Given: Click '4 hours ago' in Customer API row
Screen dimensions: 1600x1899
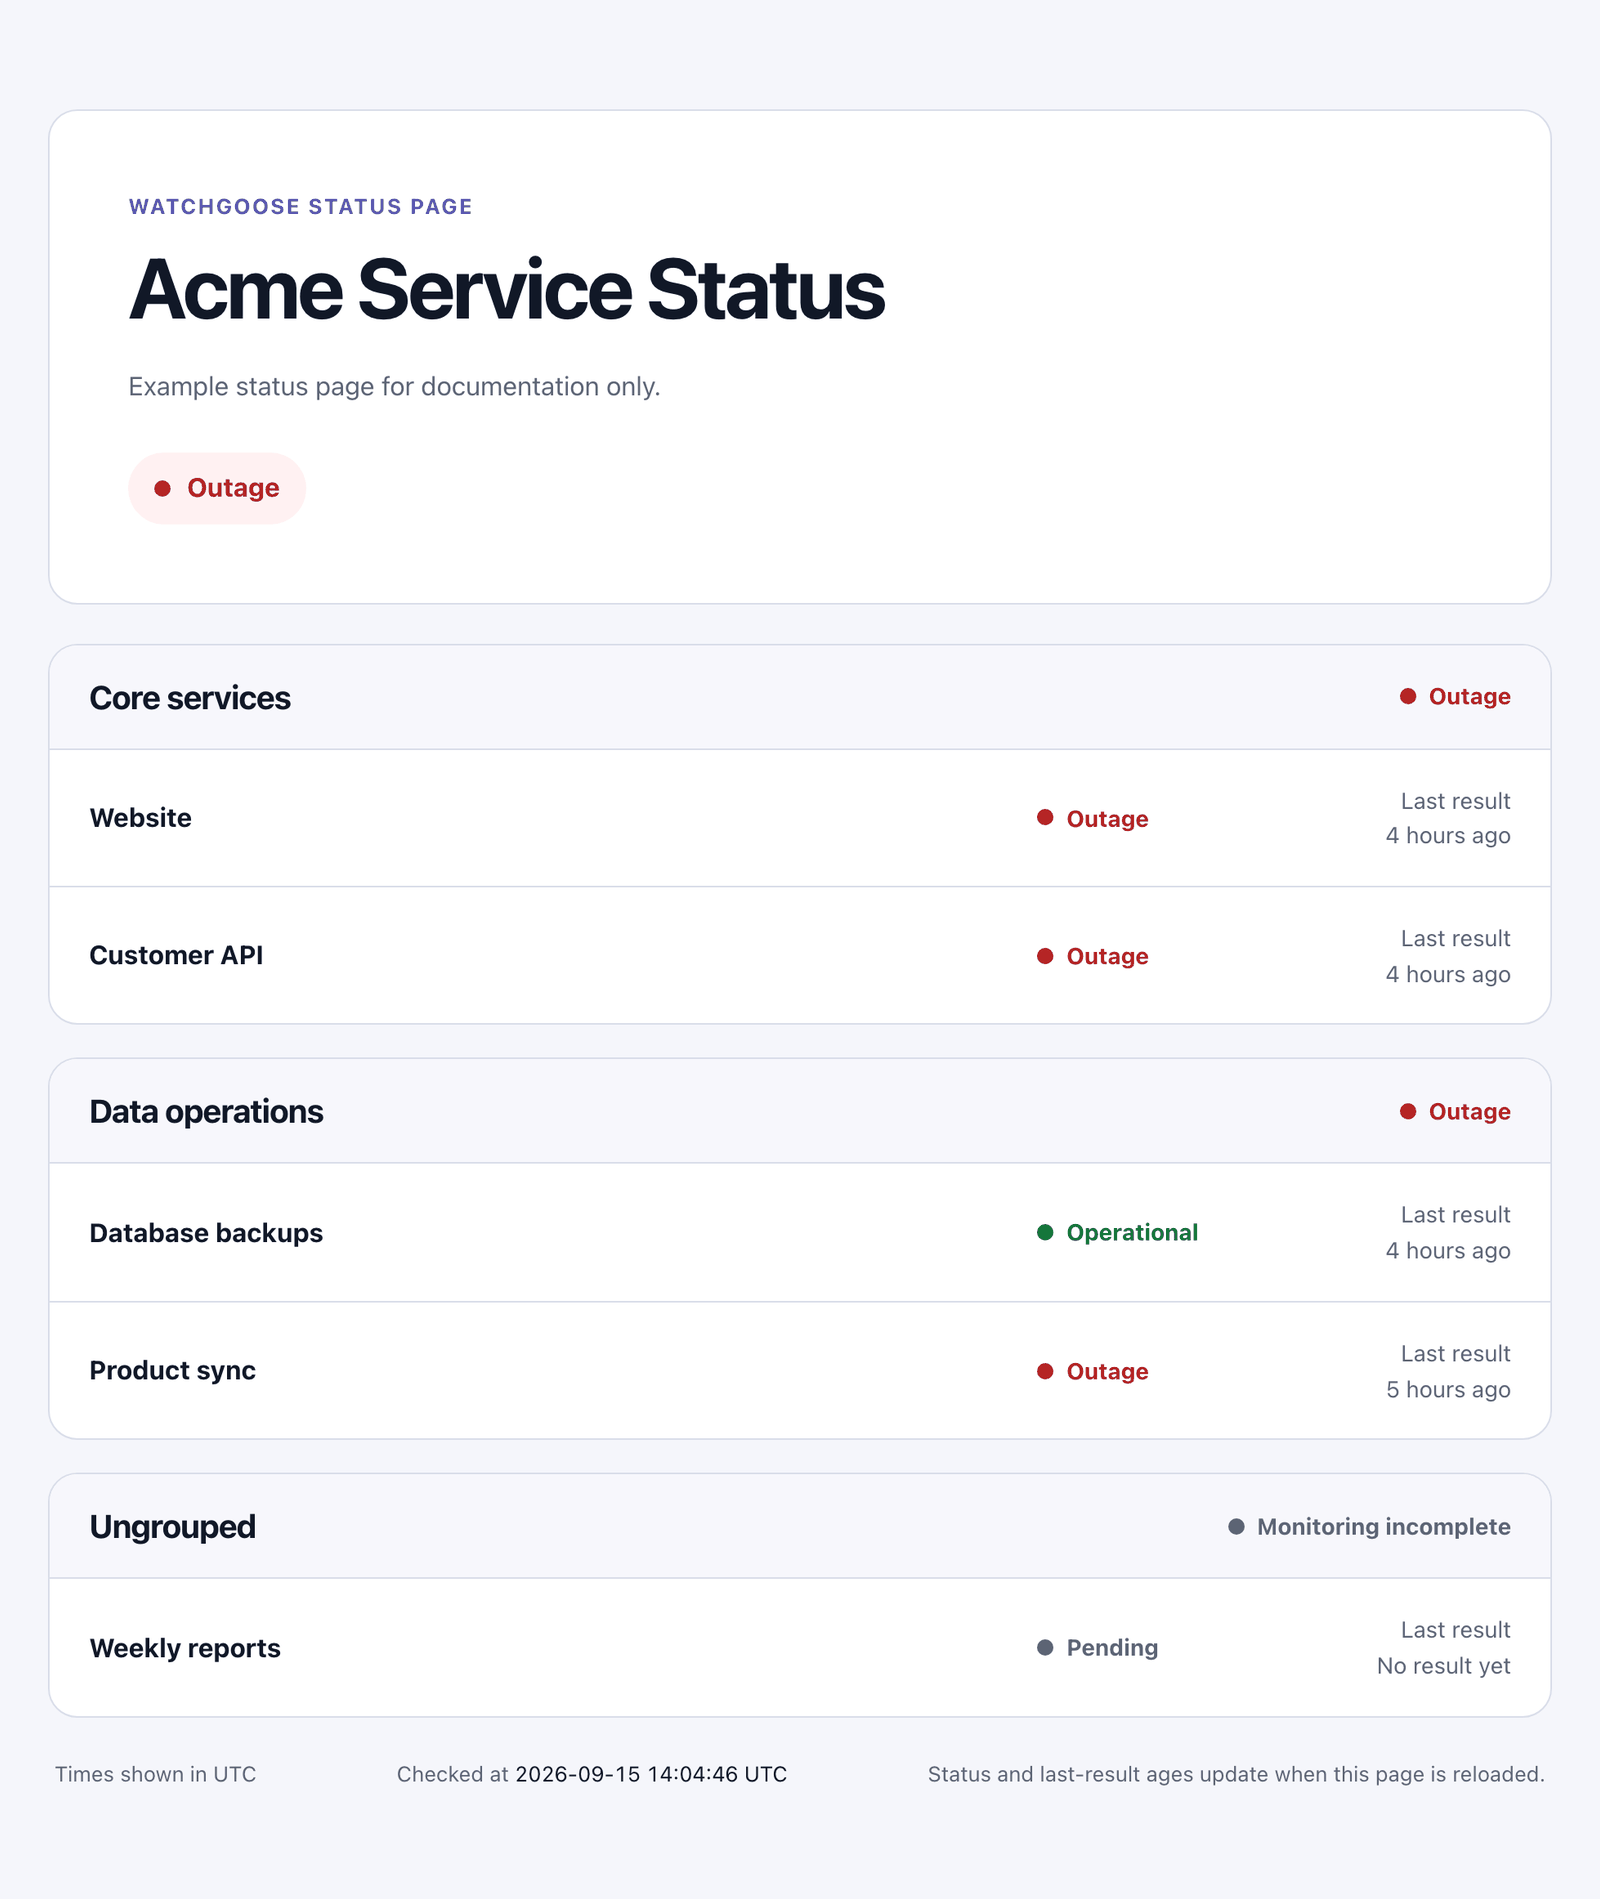Looking at the screenshot, I should click(x=1448, y=974).
